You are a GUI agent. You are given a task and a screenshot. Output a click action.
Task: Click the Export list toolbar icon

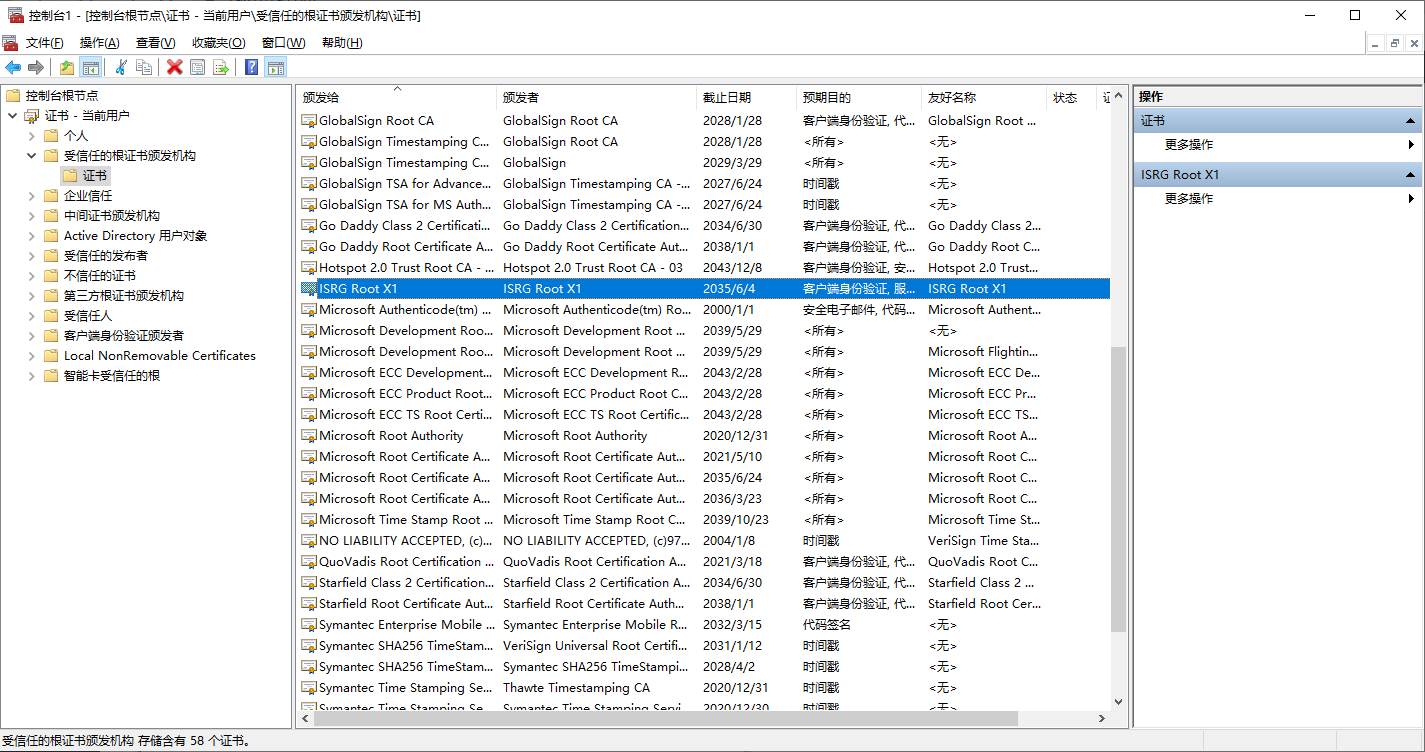coord(220,67)
